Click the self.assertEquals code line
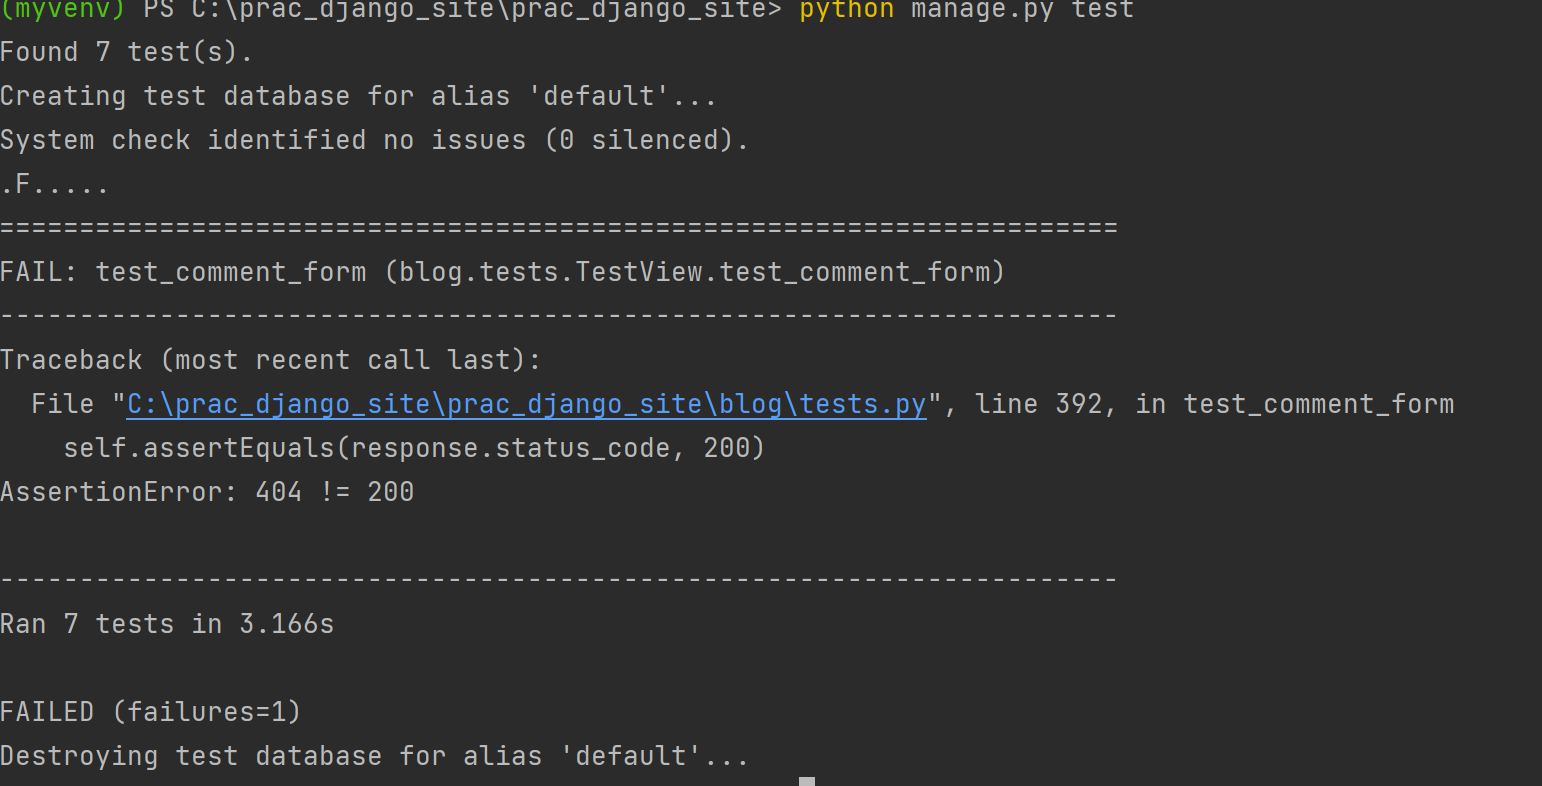The width and height of the screenshot is (1542, 786). pyautogui.click(x=414, y=448)
